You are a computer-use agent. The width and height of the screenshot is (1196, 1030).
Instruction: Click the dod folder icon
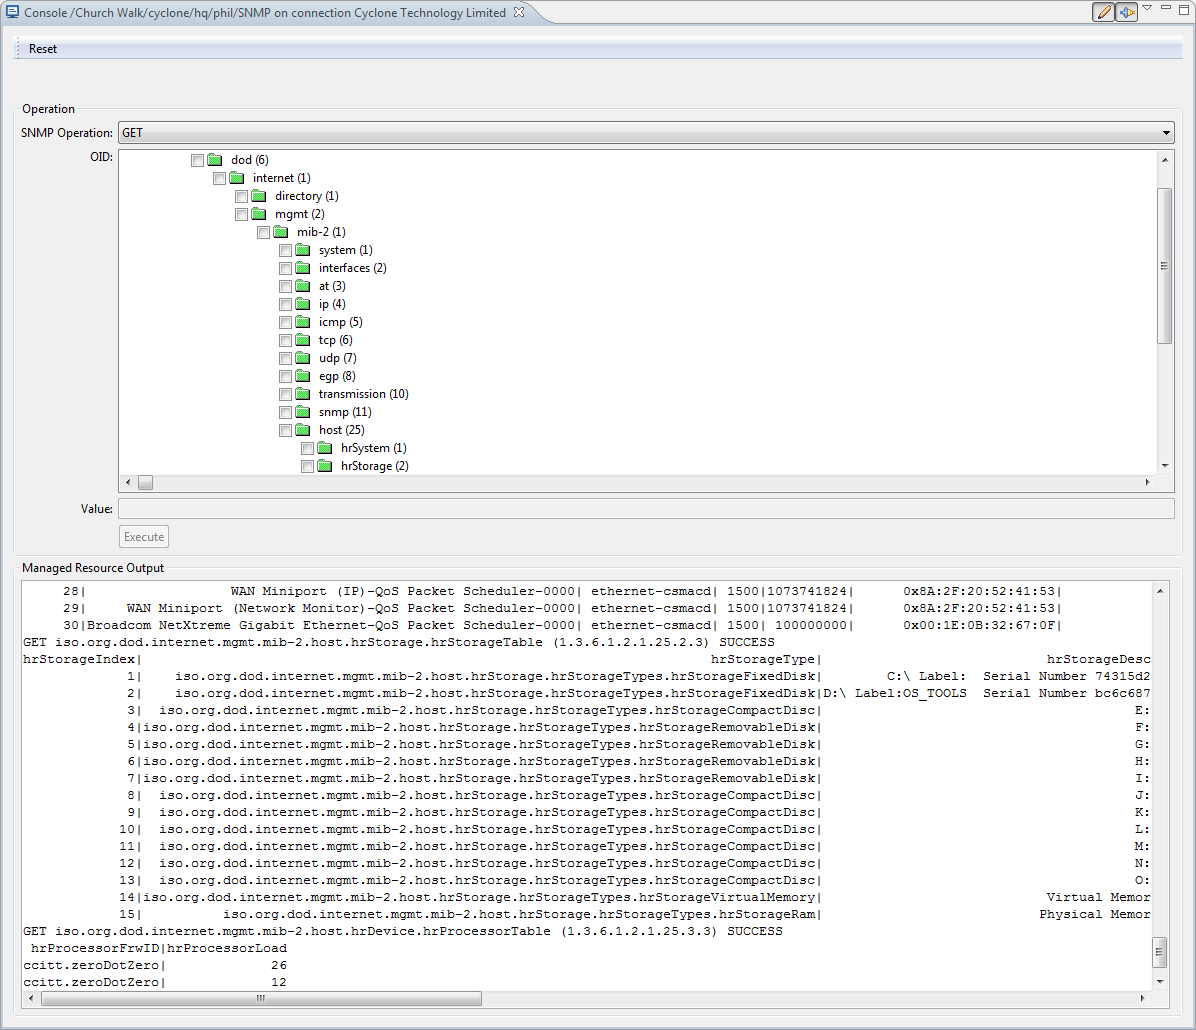pyautogui.click(x=215, y=160)
